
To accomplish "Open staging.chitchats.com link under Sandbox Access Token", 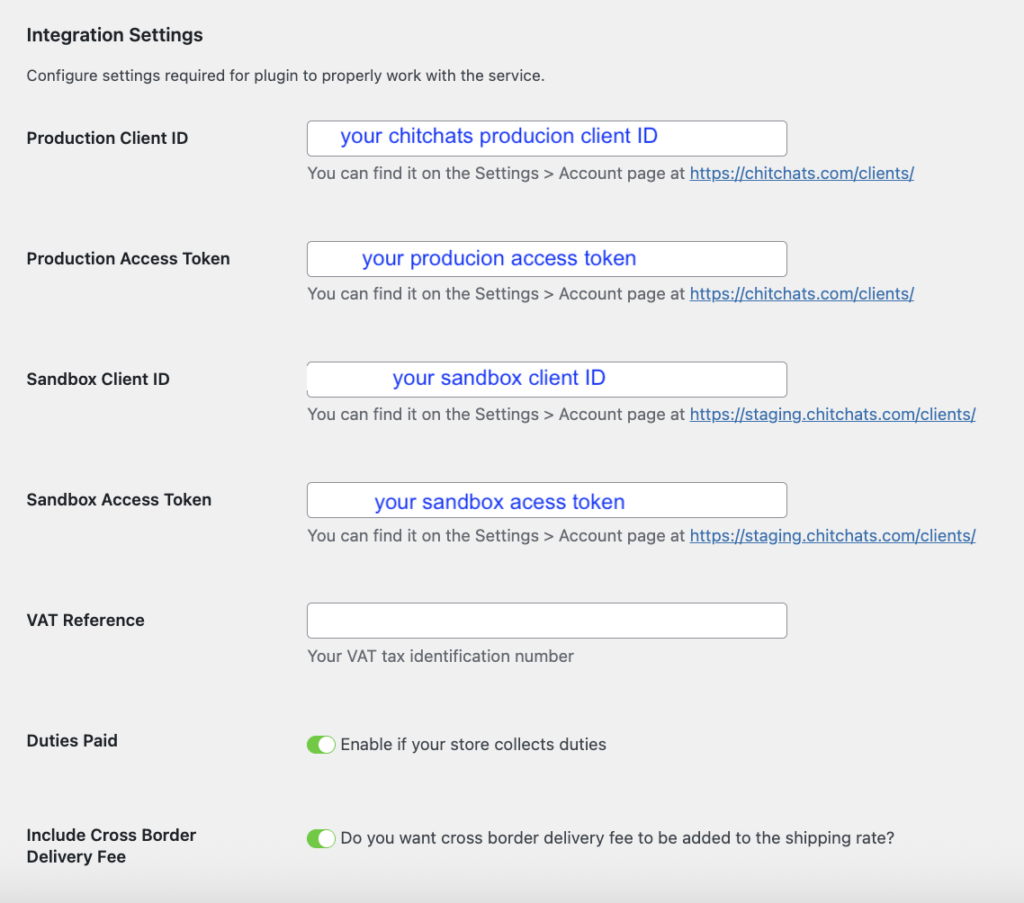I will 832,535.
